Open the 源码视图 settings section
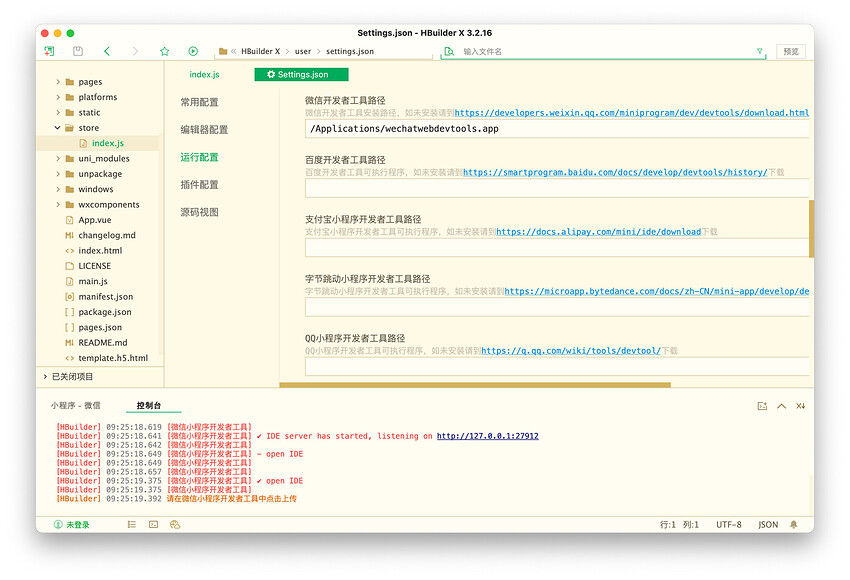850x580 pixels. 199,212
